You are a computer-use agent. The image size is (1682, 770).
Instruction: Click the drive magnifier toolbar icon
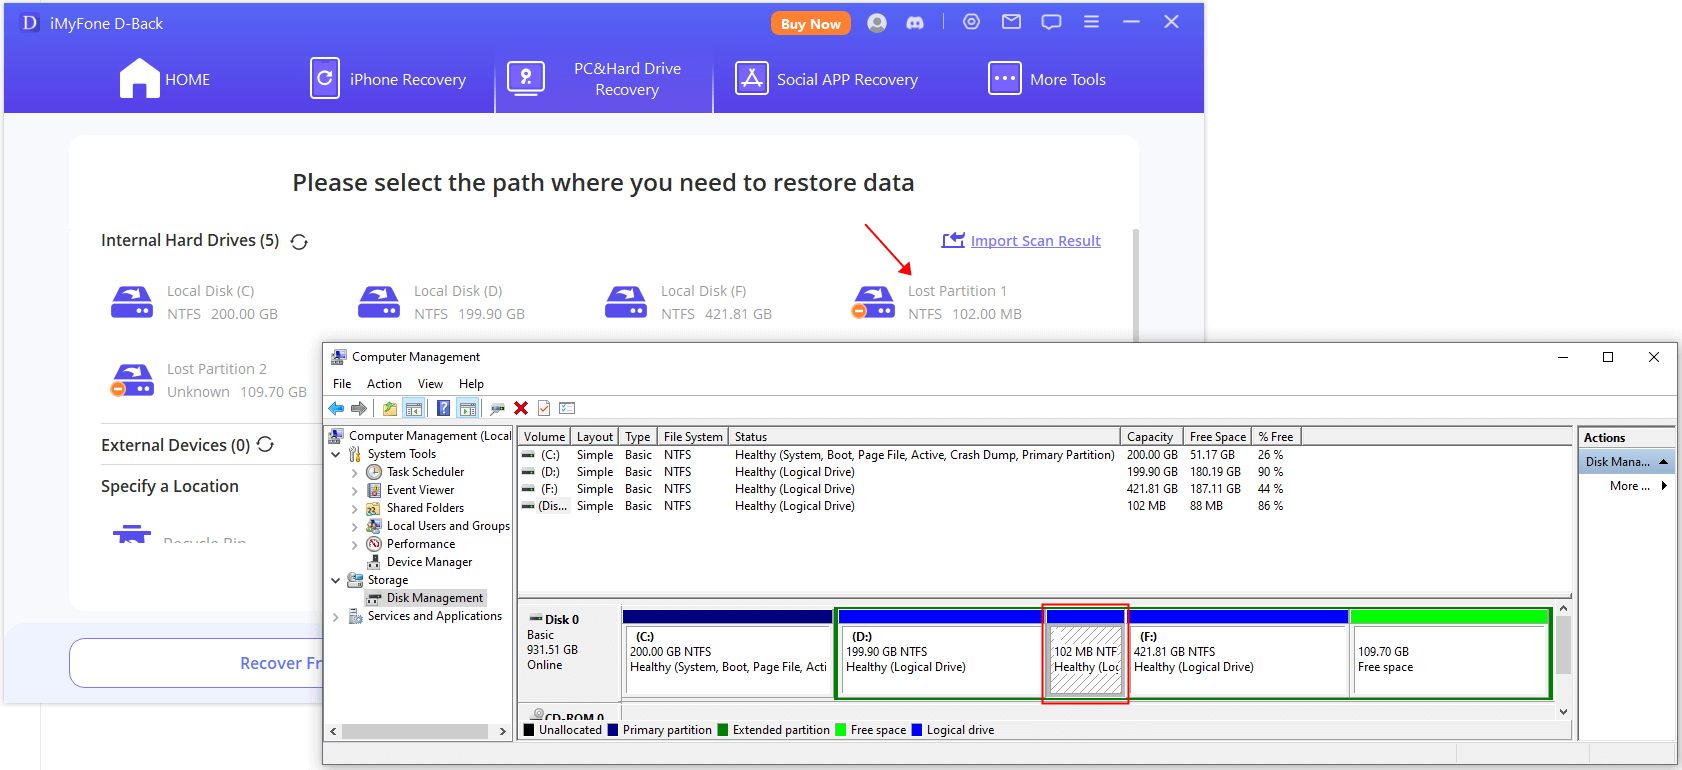point(497,408)
